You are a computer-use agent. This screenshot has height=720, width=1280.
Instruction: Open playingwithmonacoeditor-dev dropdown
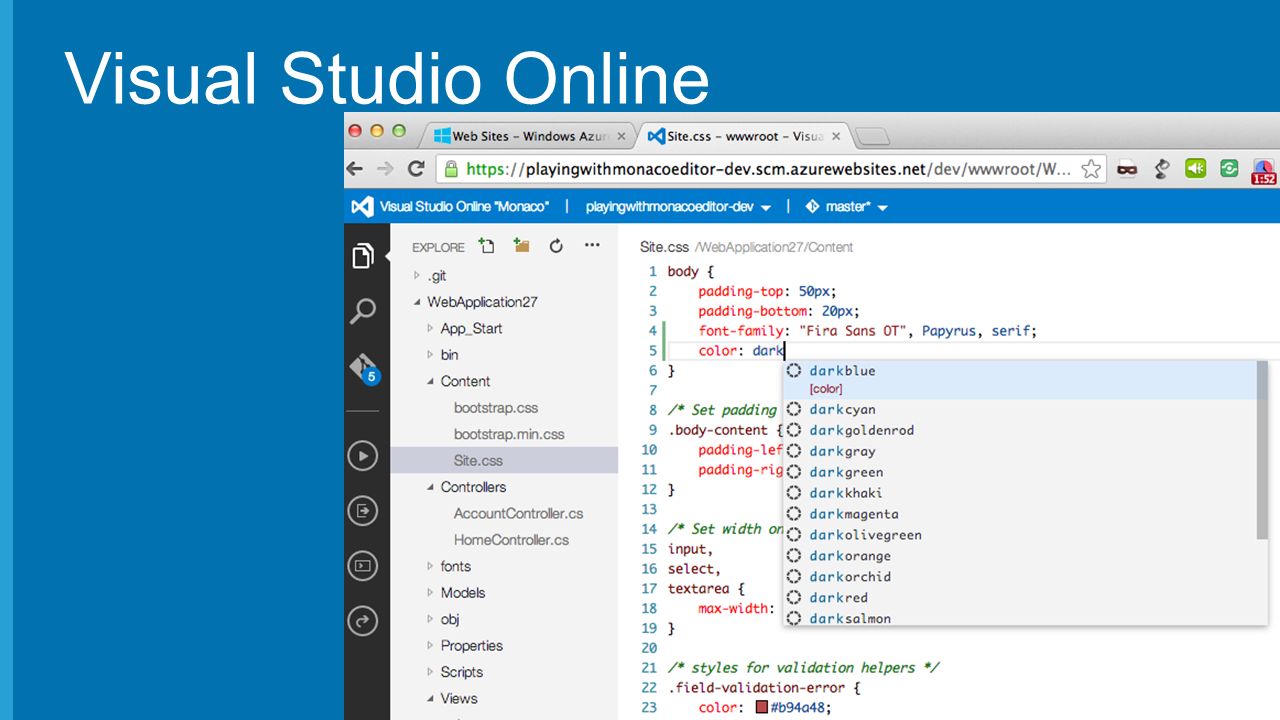(x=678, y=207)
